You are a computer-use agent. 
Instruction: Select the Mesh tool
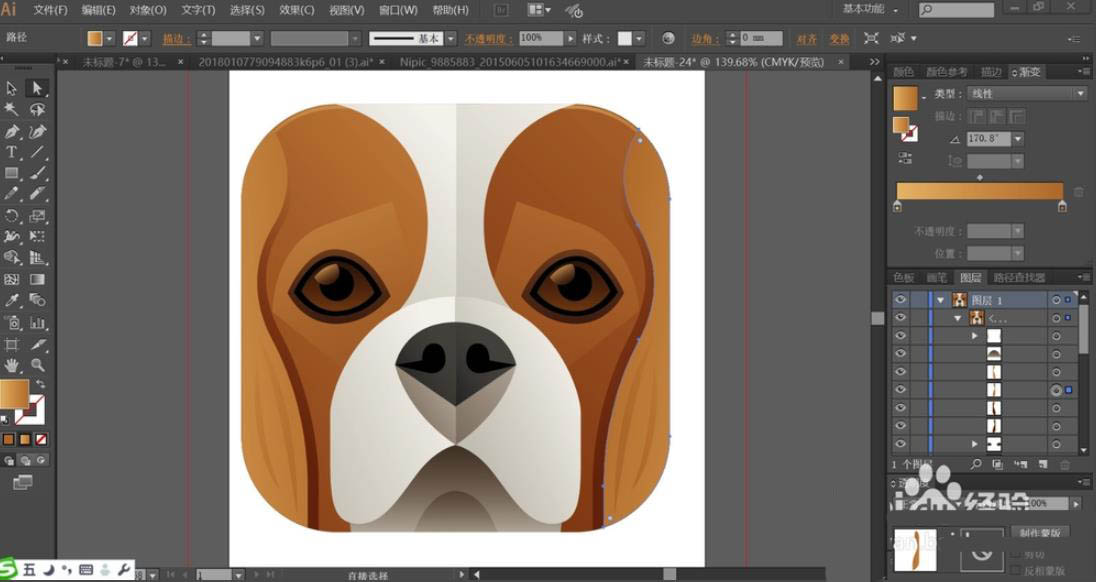click(x=12, y=279)
